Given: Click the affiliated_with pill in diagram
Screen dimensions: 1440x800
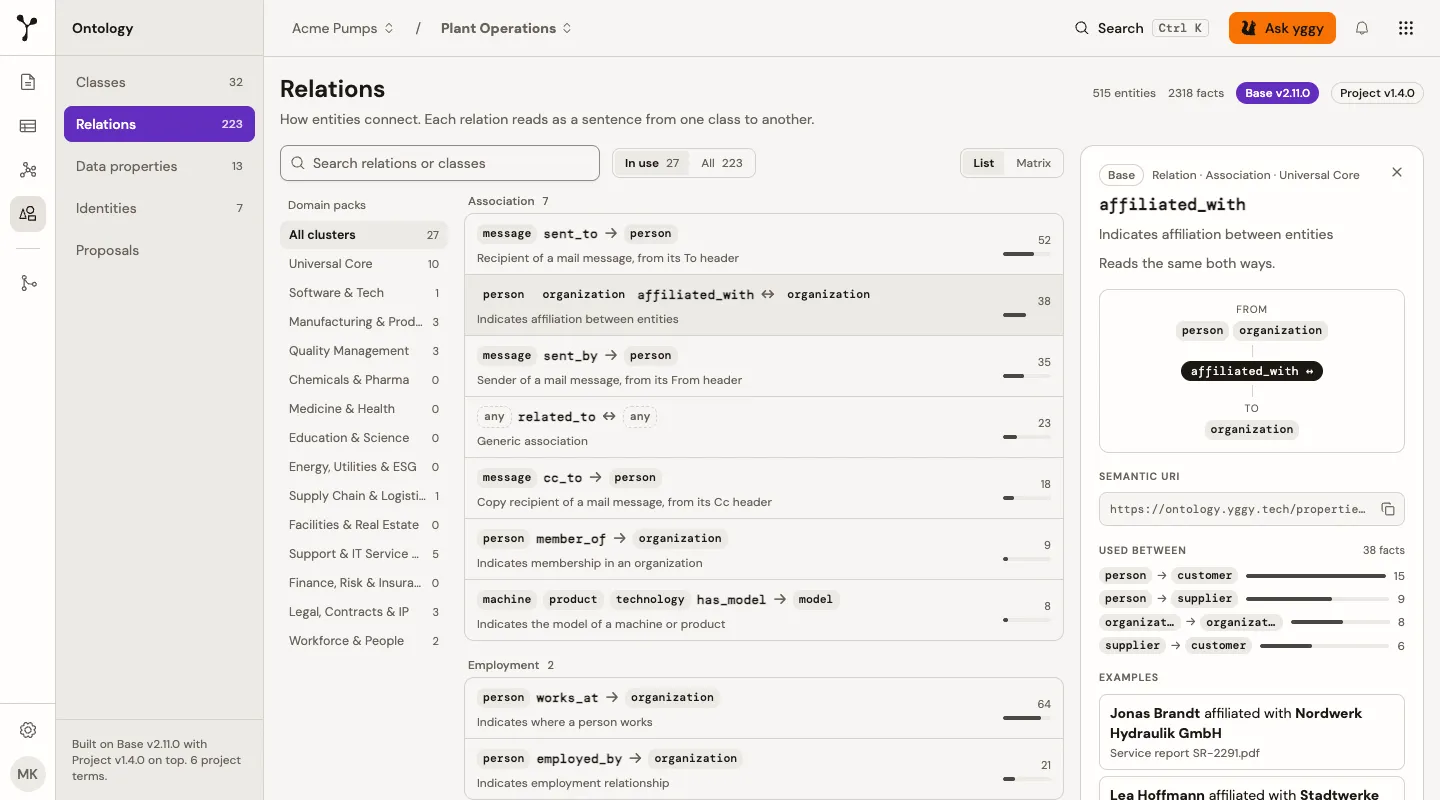Looking at the screenshot, I should (1252, 371).
